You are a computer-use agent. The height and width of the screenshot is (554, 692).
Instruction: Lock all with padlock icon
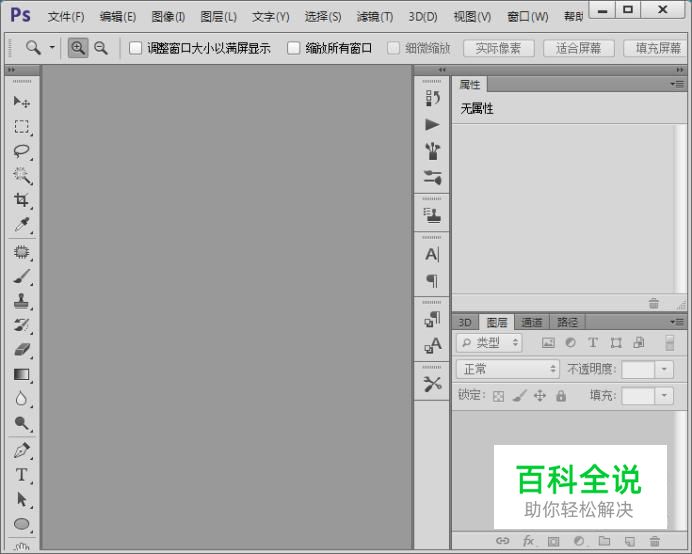tap(561, 396)
